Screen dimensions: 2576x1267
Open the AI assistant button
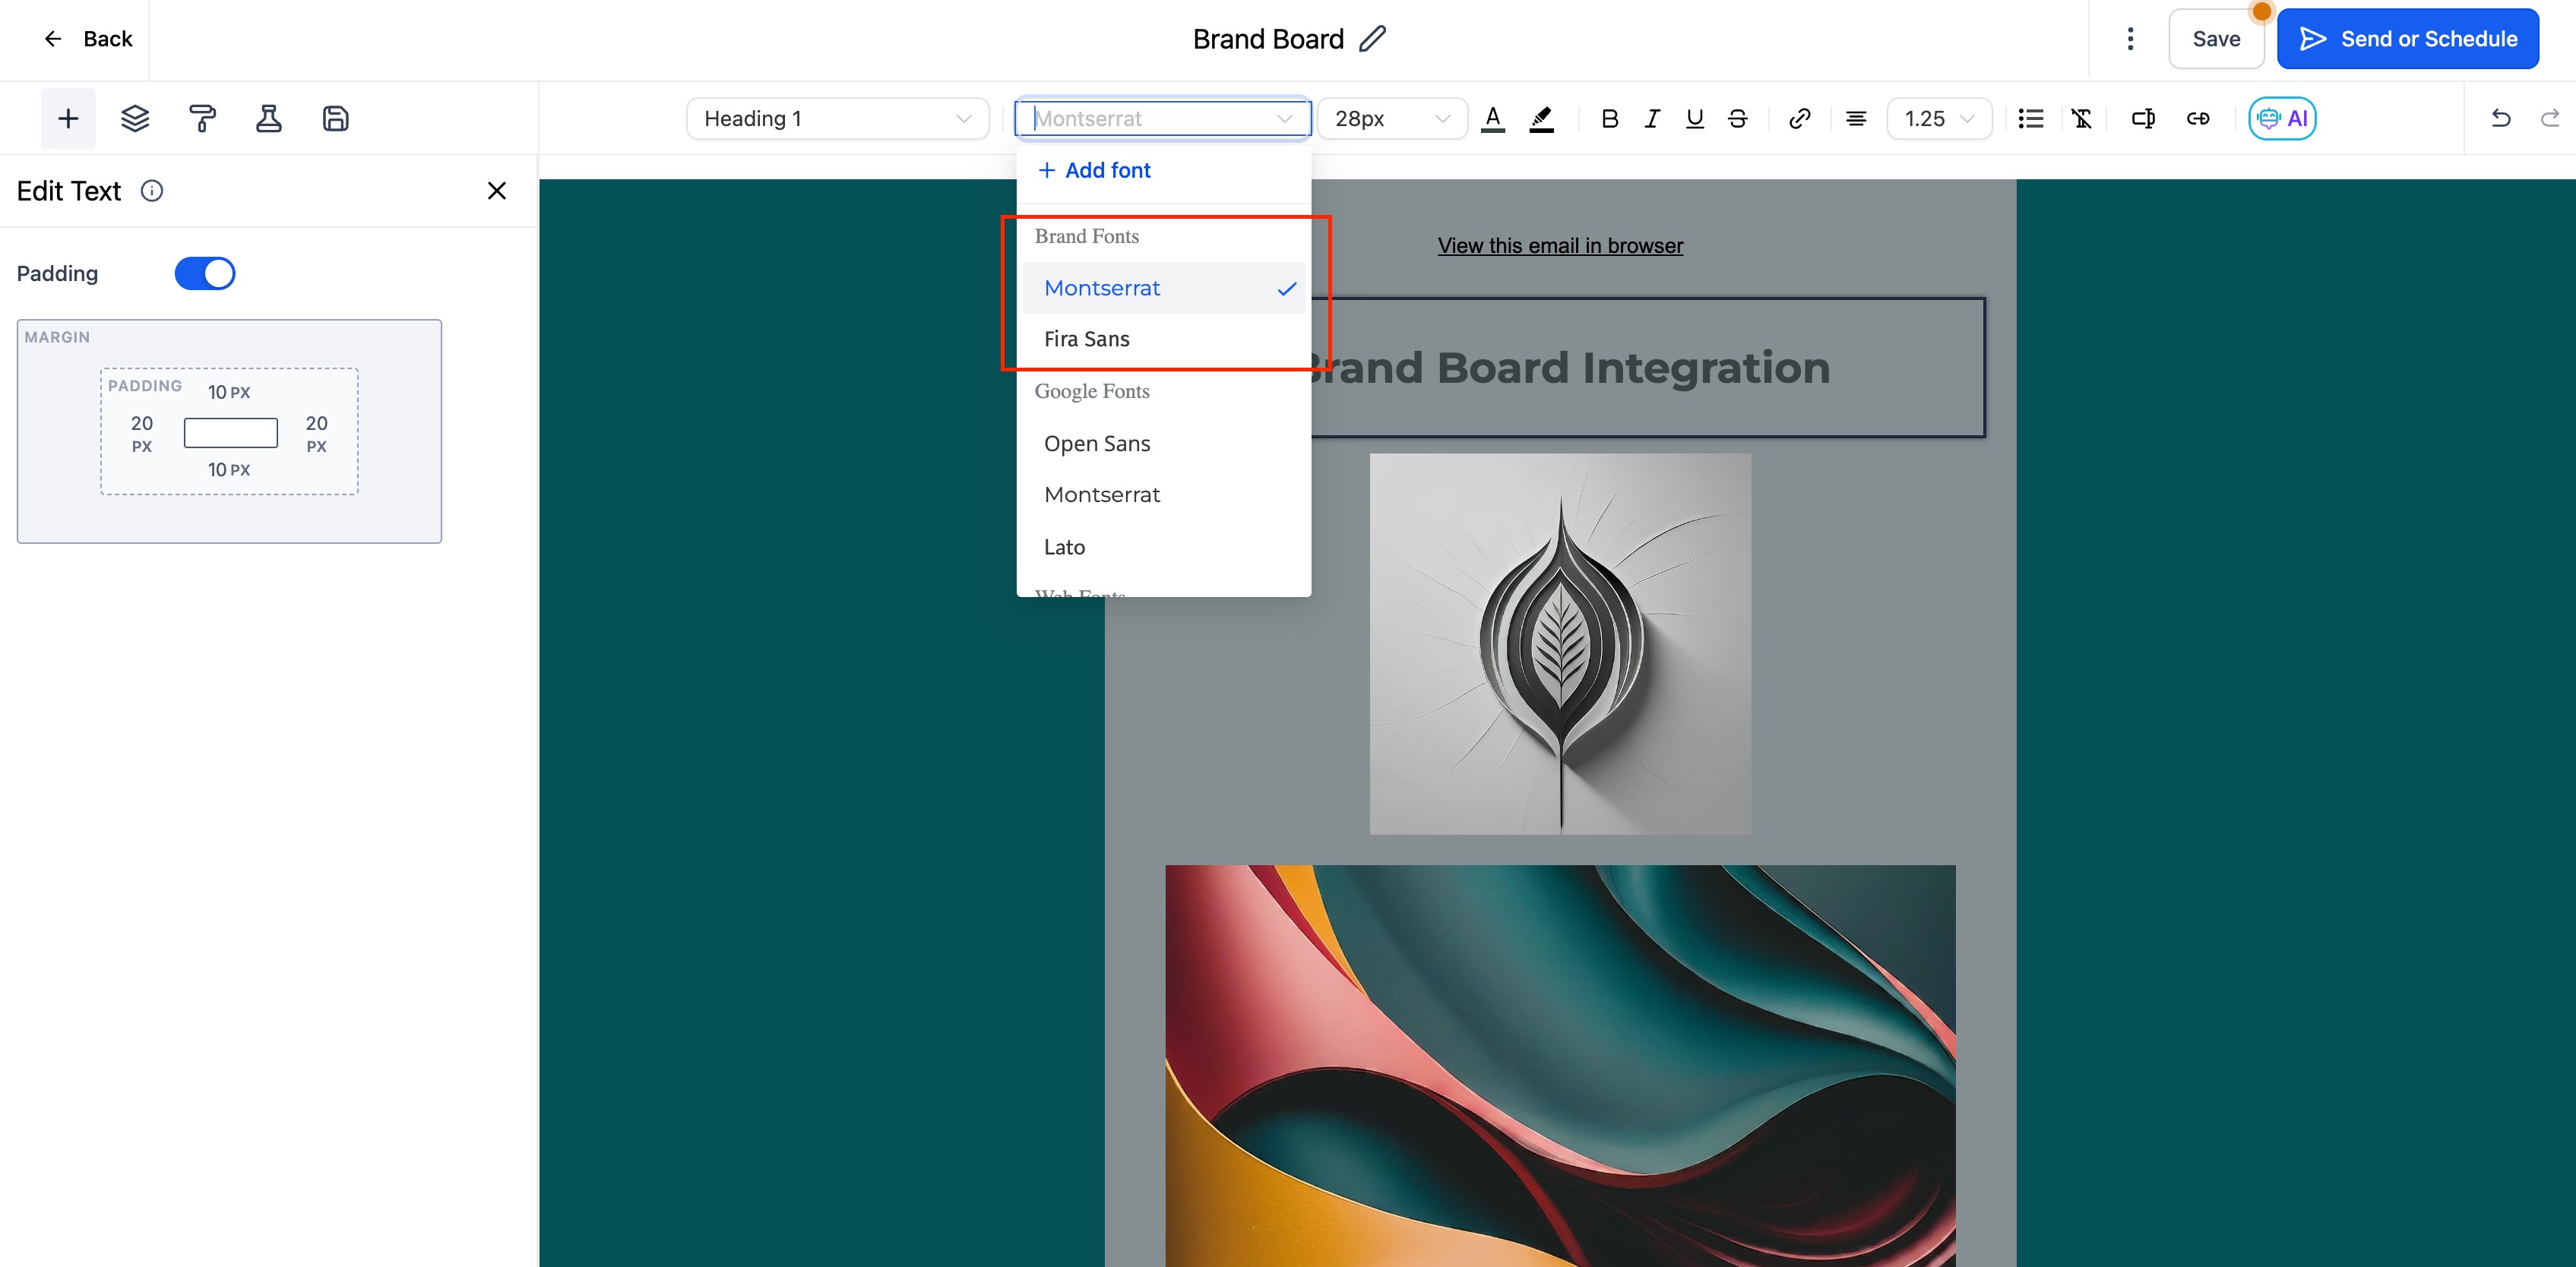click(2281, 118)
